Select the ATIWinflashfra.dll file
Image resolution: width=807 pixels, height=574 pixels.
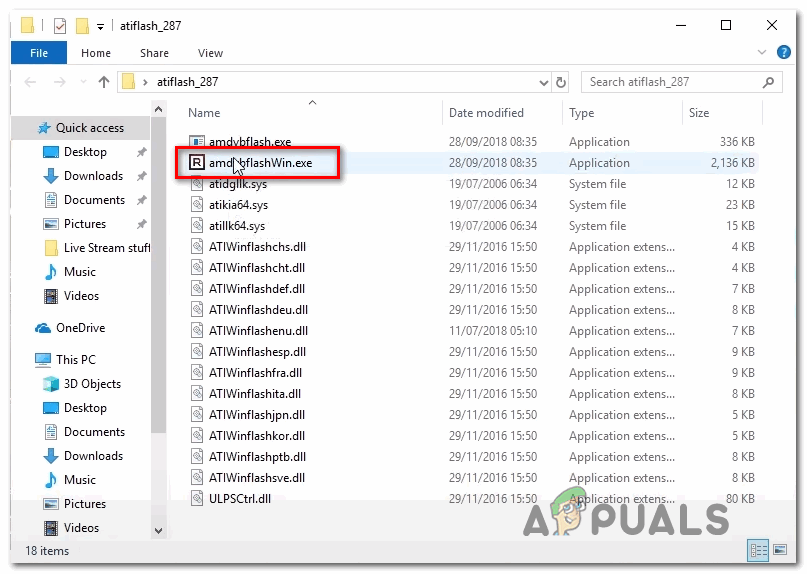coord(255,373)
